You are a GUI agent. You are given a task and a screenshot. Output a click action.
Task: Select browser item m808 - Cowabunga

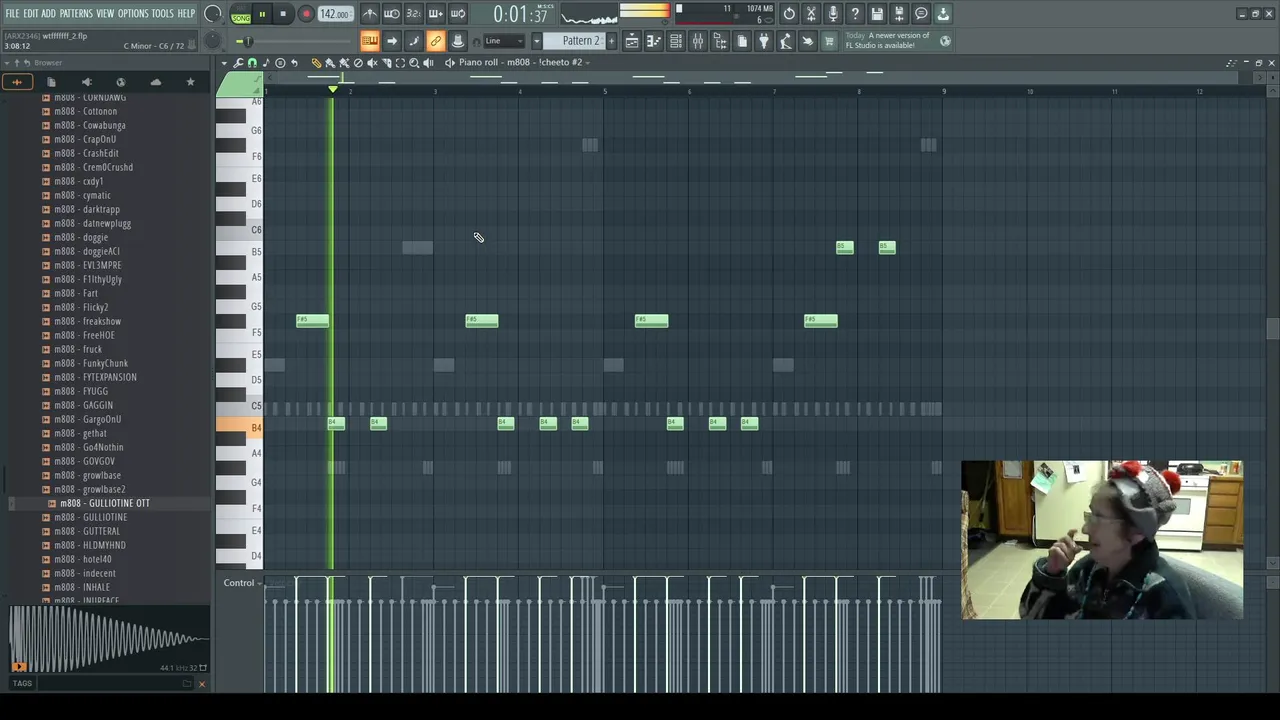(x=90, y=125)
